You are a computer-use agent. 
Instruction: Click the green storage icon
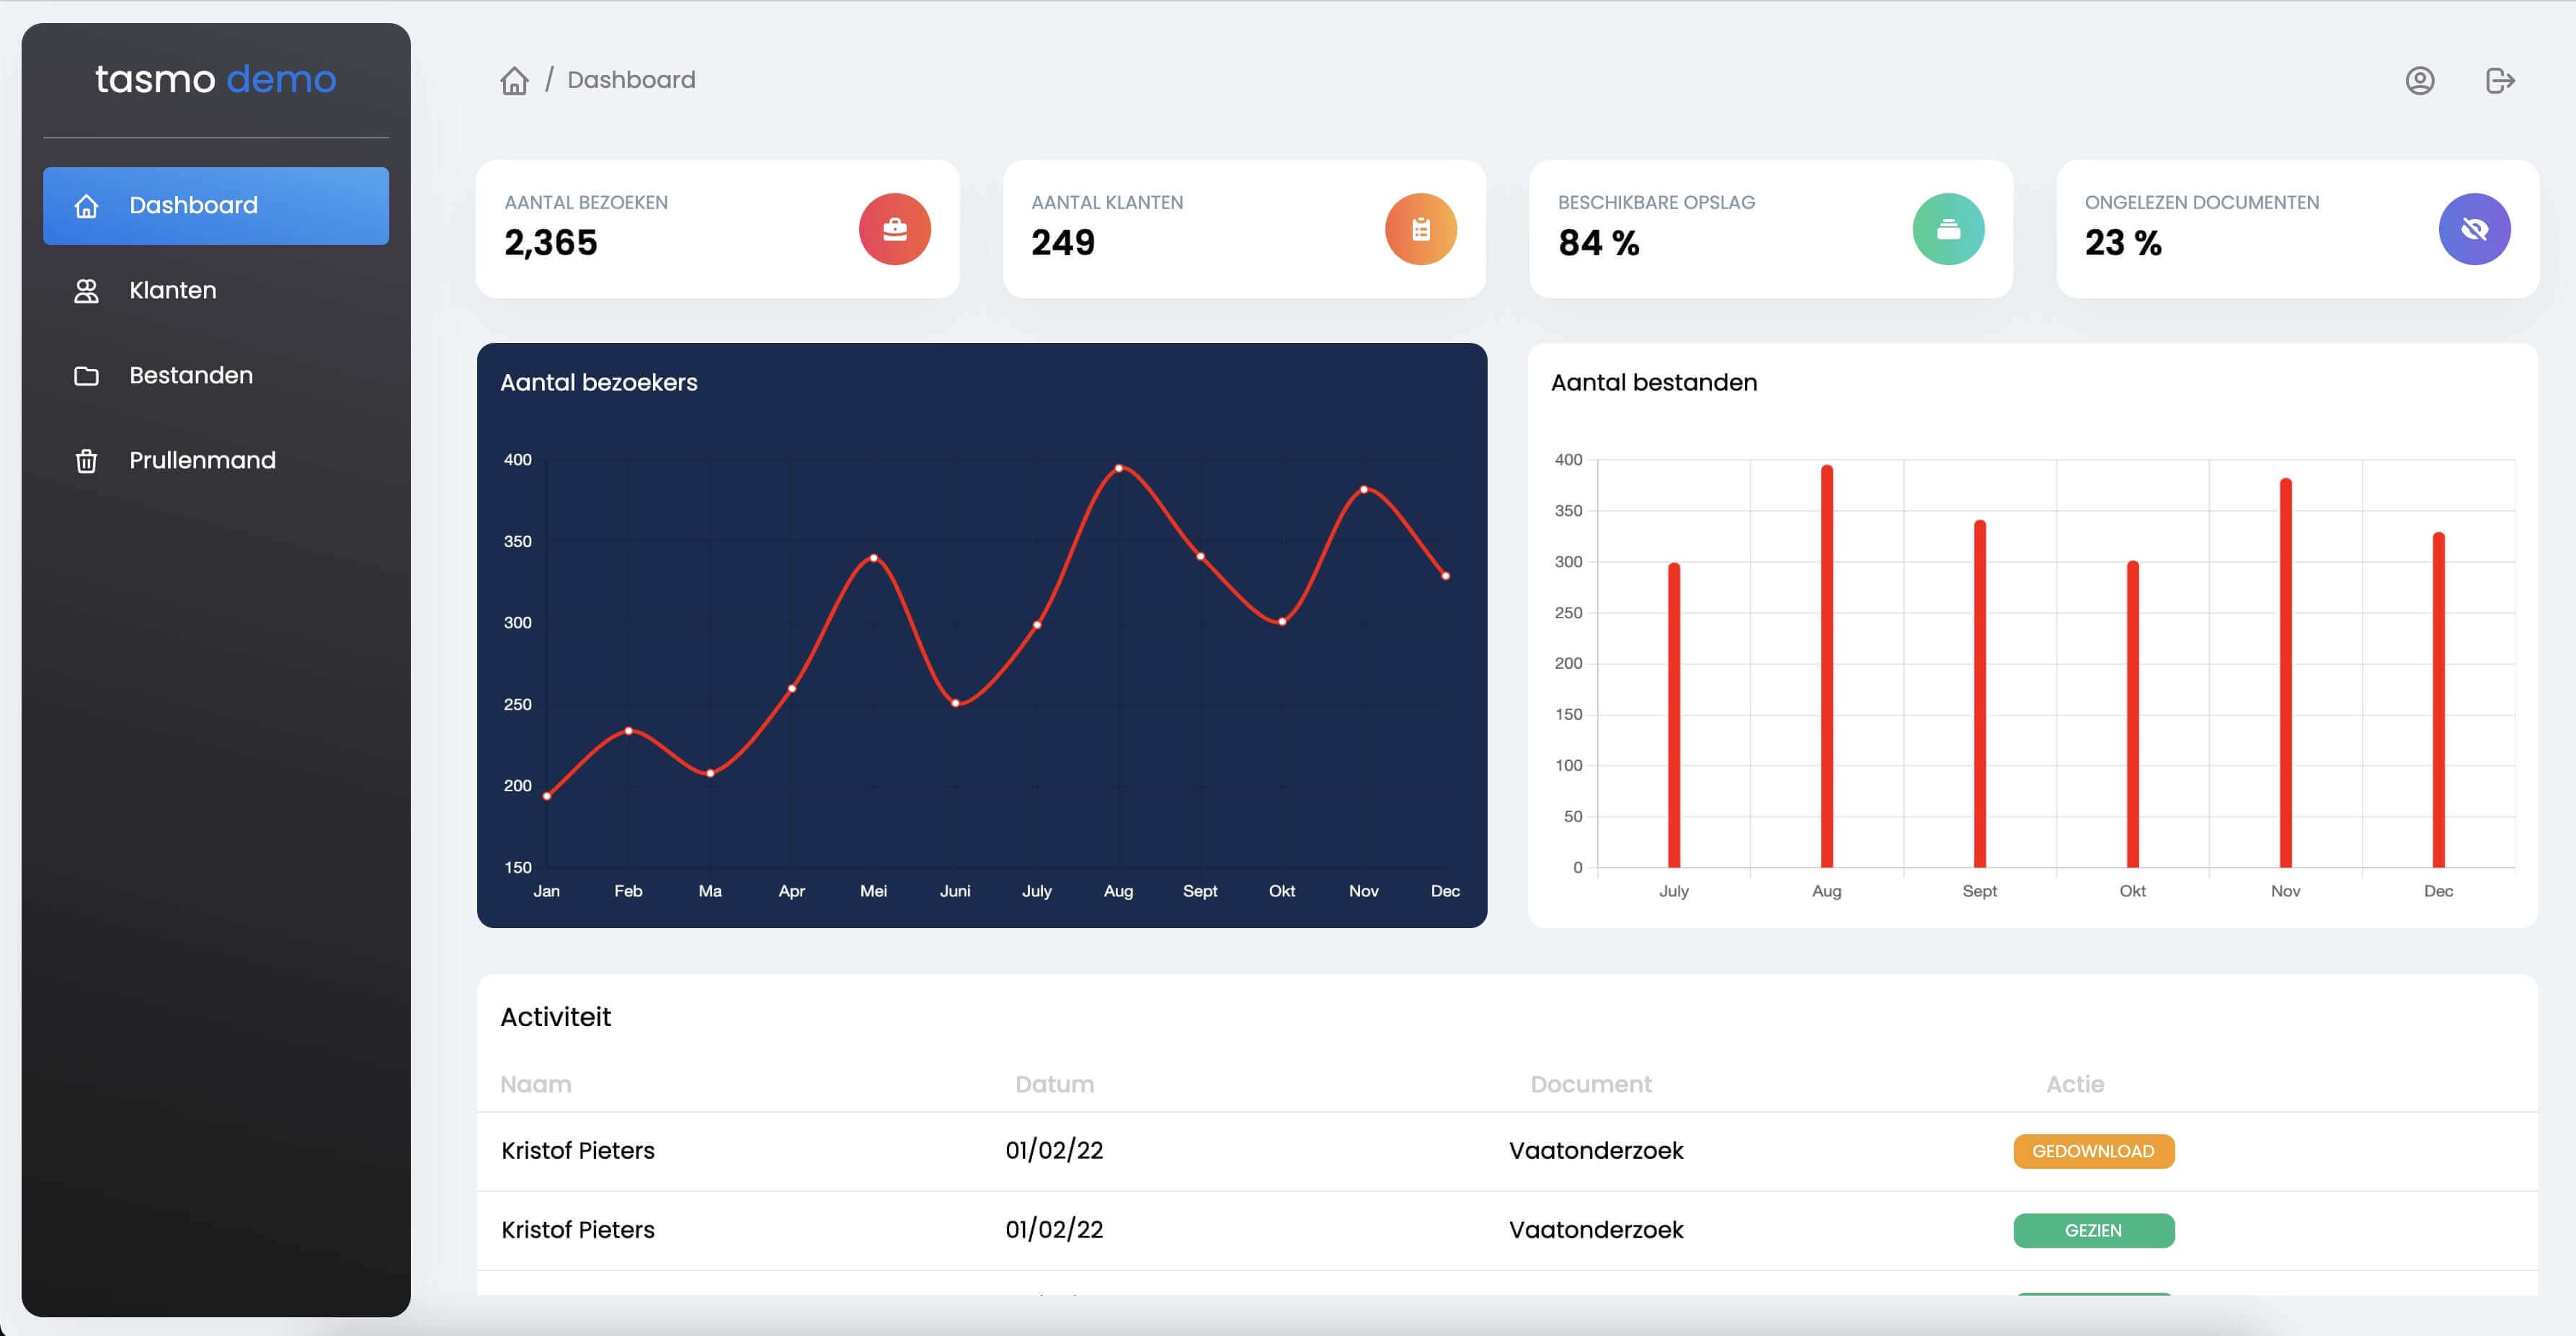point(1948,229)
